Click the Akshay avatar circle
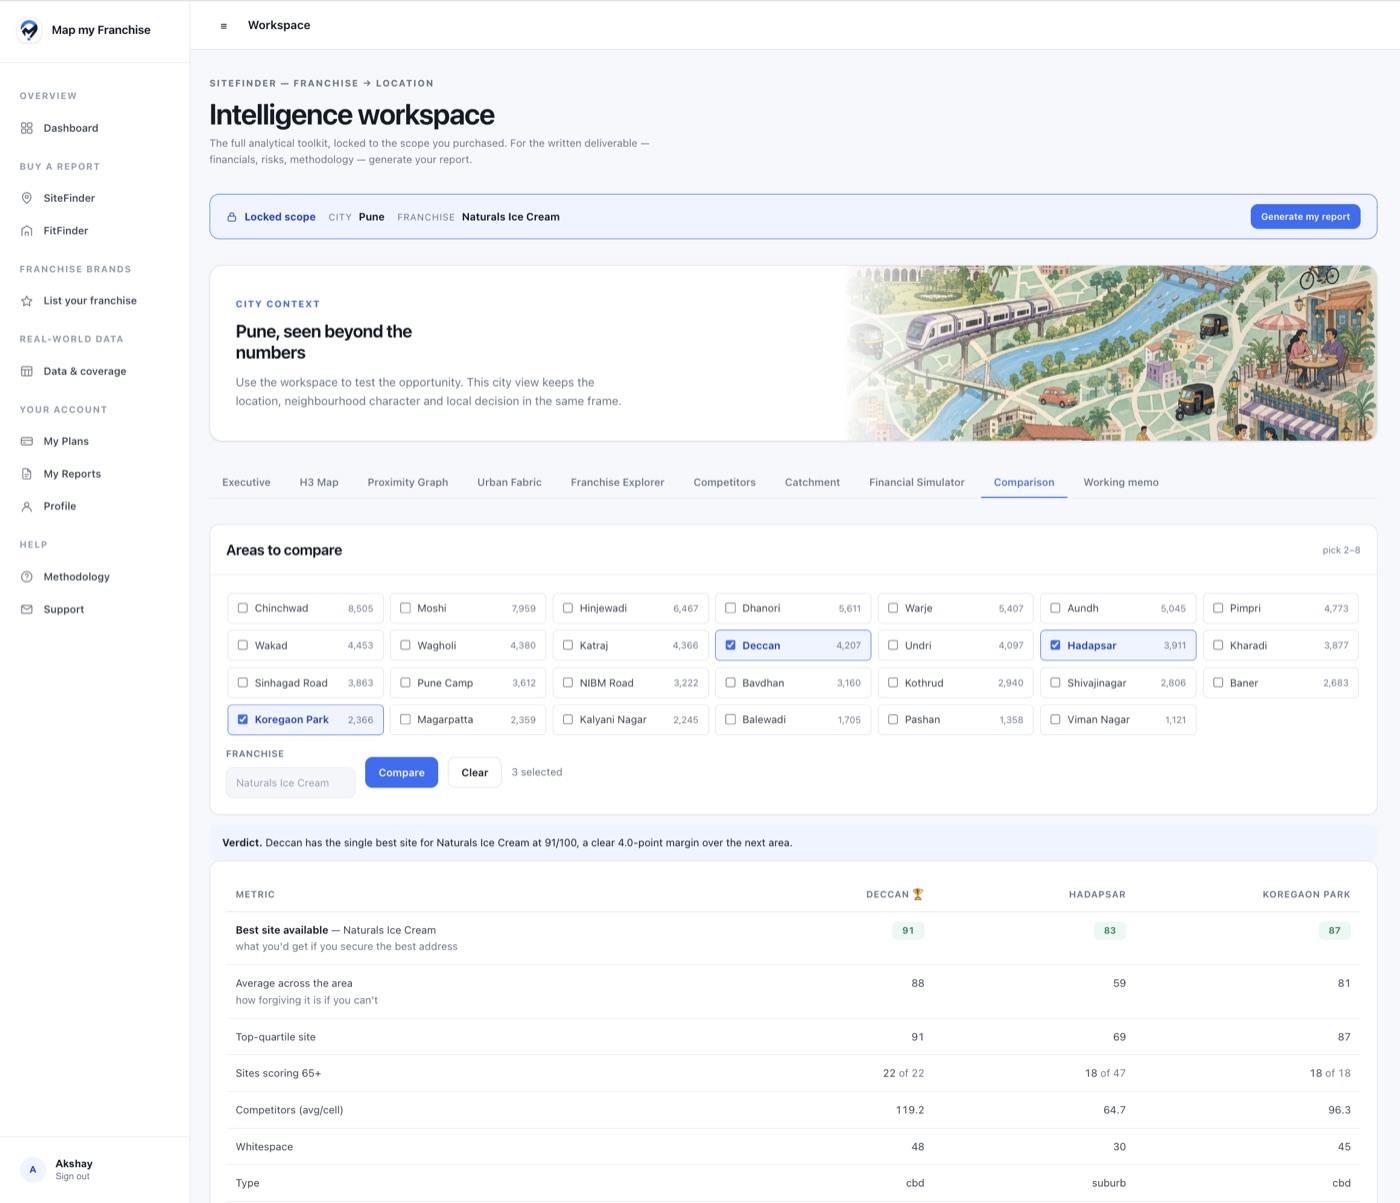Viewport: 1400px width, 1203px height. (33, 1169)
